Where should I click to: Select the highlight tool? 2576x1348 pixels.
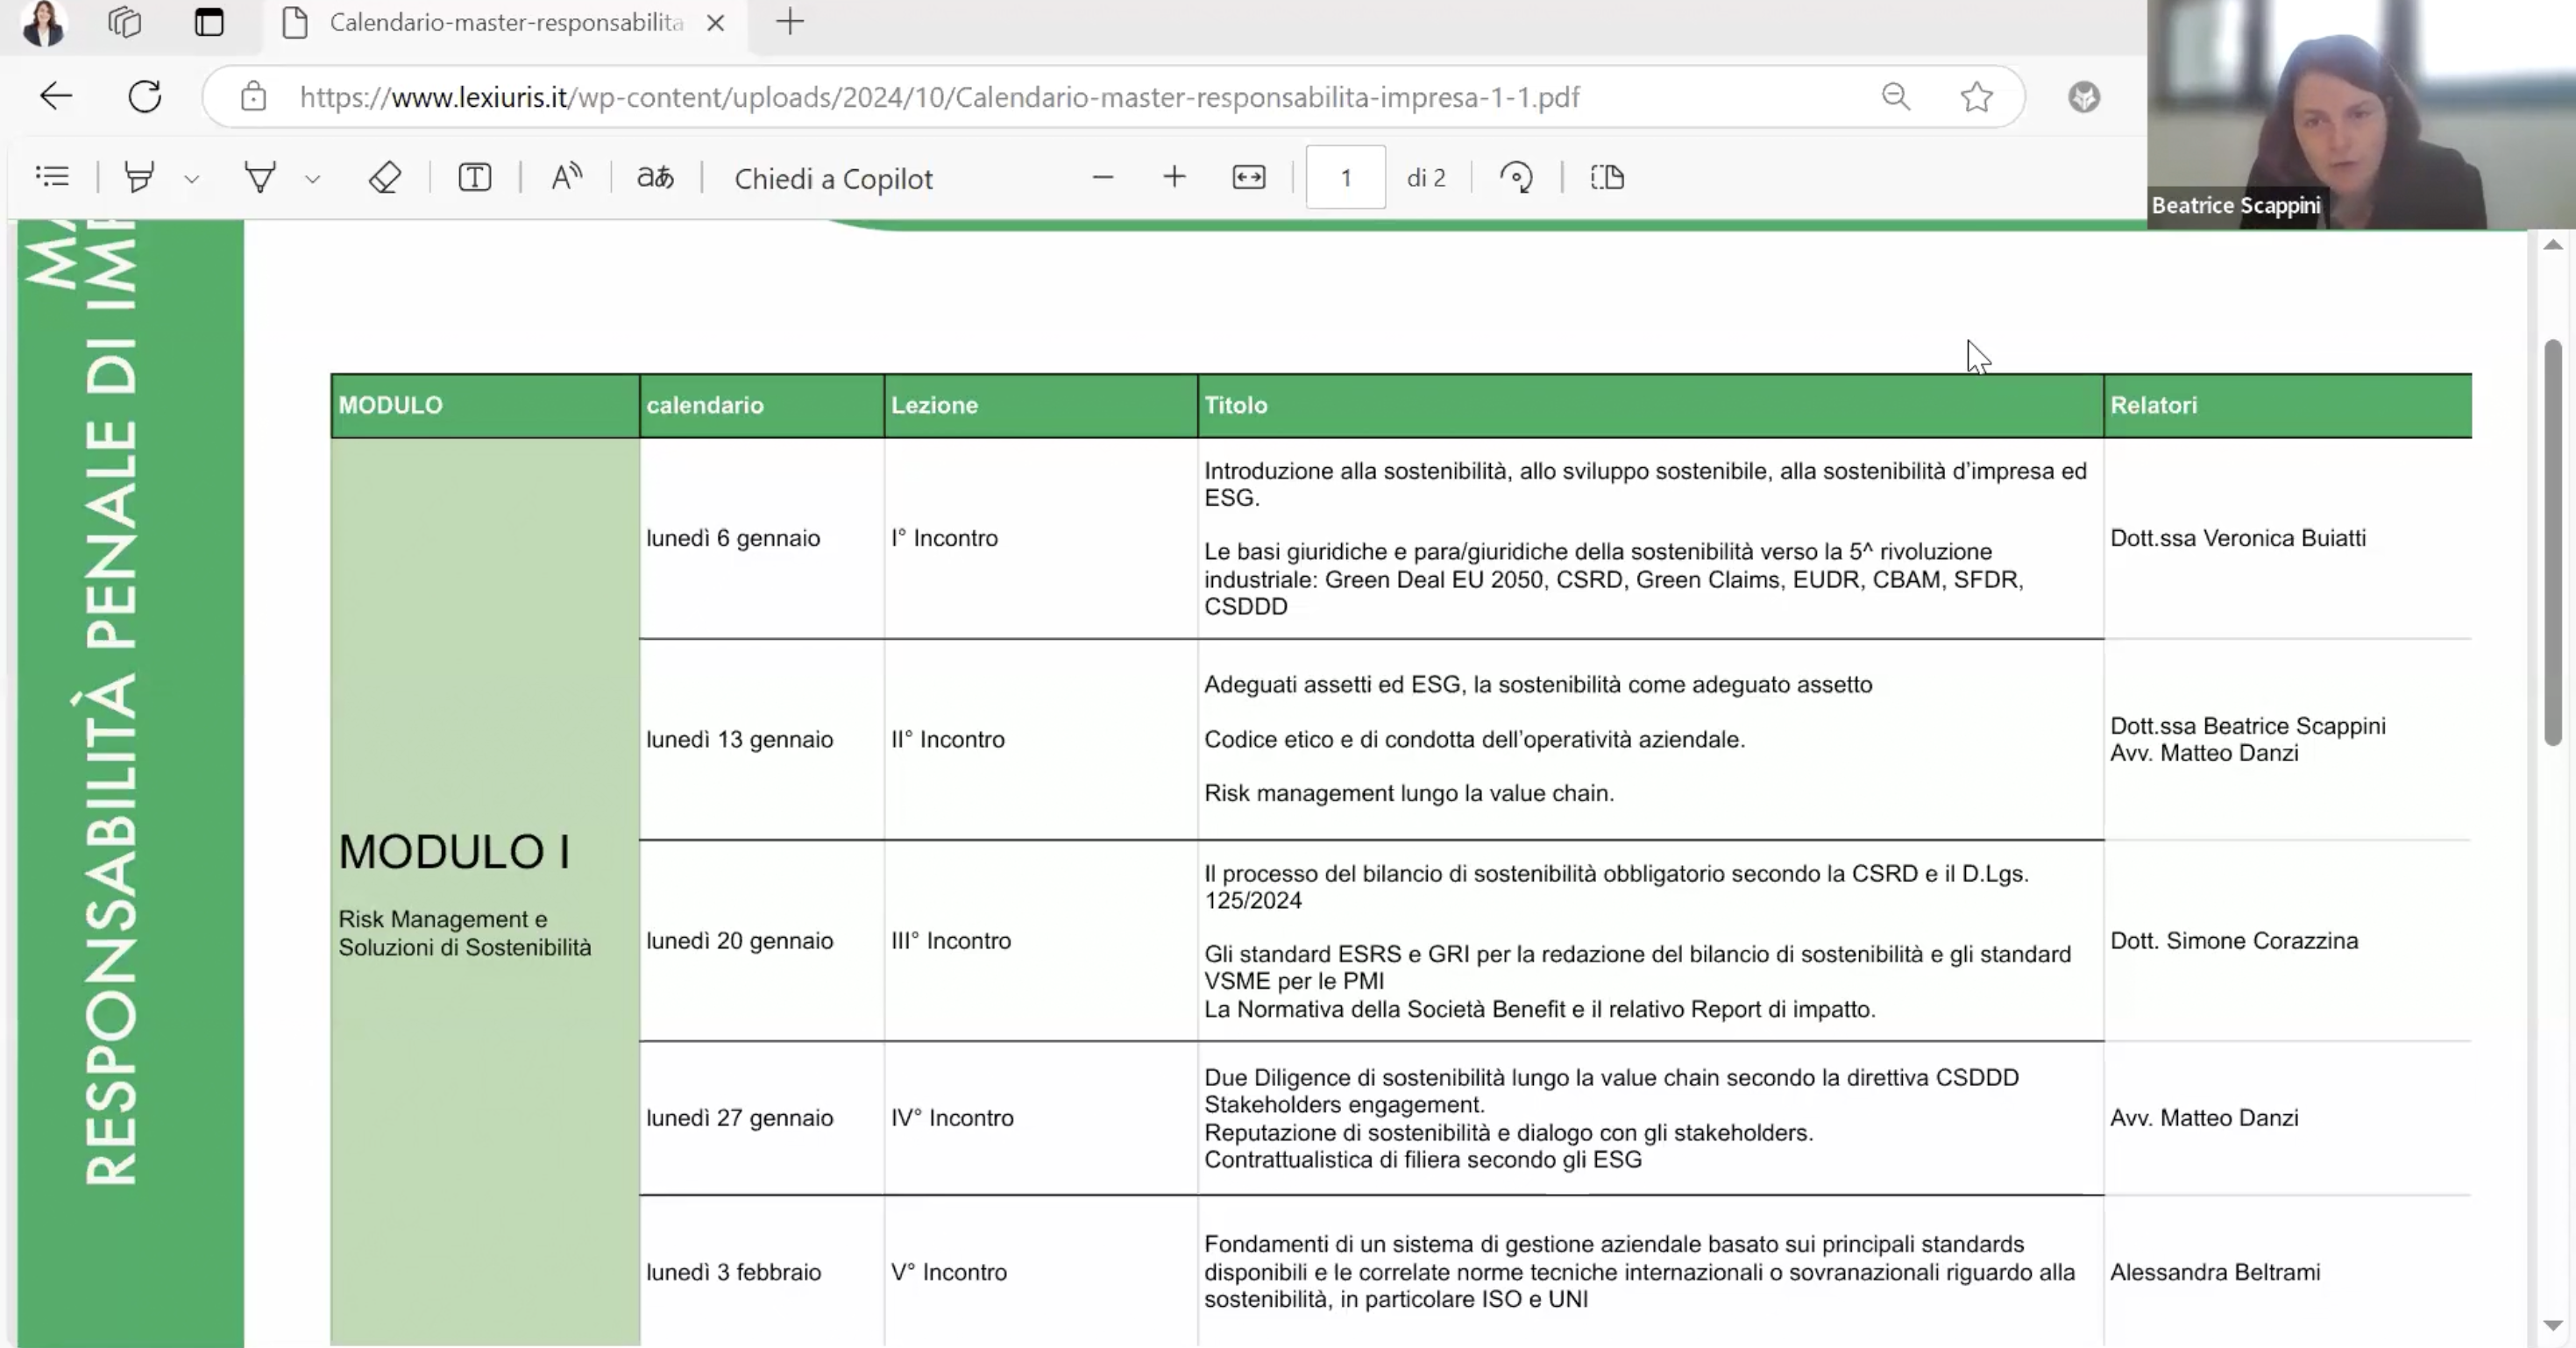tap(139, 177)
